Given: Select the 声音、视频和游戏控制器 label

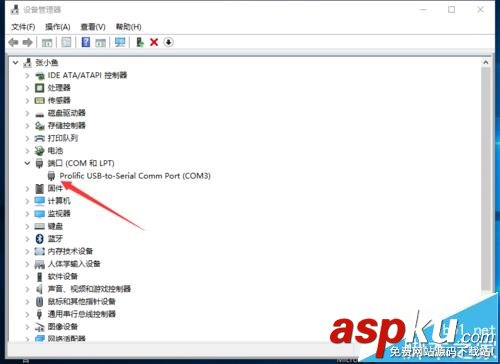Looking at the screenshot, I should click(x=89, y=289).
